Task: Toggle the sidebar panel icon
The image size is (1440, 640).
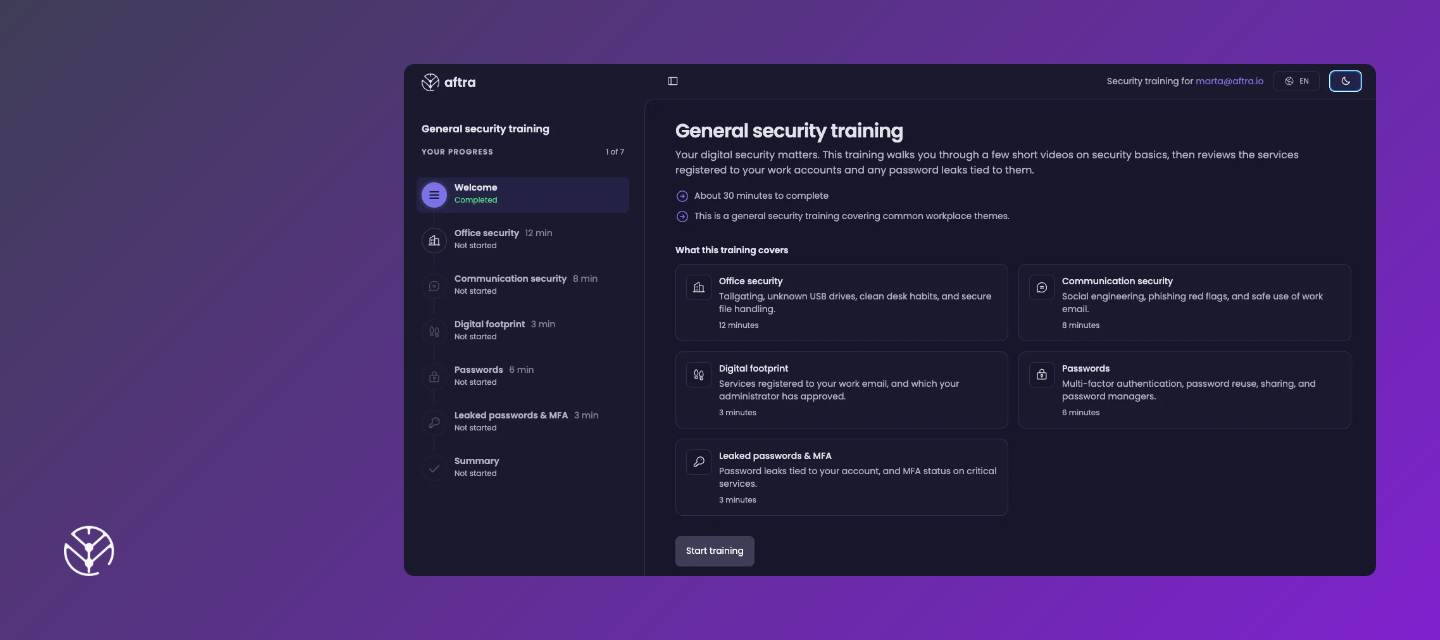Action: 673,81
